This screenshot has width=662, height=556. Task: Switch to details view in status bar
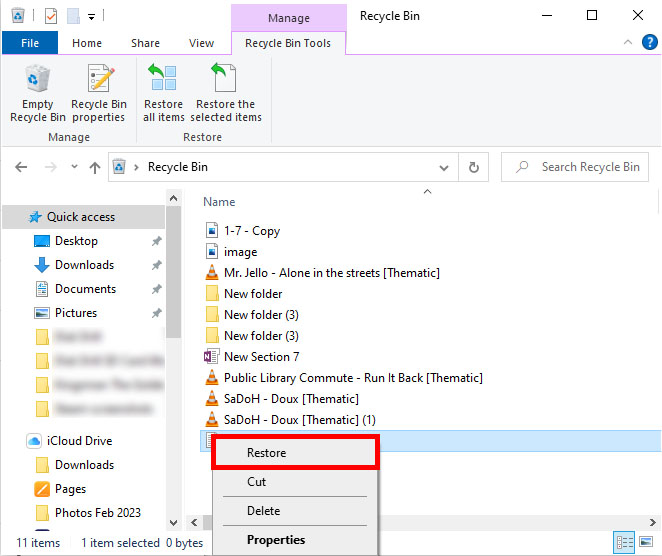click(626, 542)
